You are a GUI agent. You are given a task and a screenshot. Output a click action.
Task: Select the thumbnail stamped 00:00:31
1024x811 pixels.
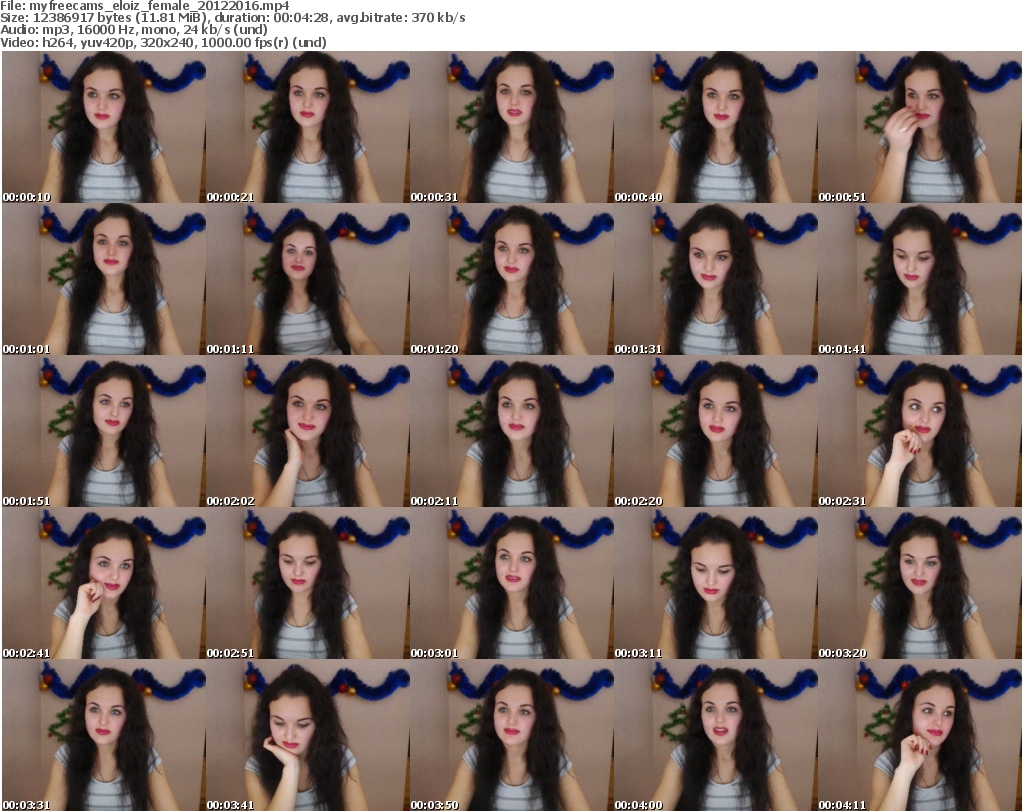[511, 127]
